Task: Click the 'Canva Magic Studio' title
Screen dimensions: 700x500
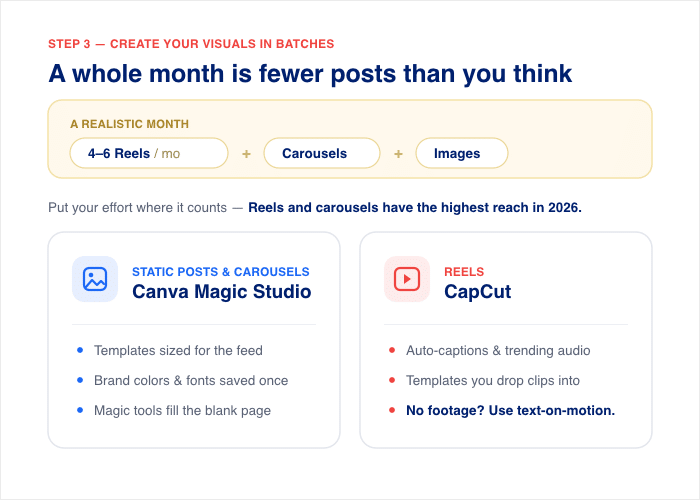Action: [x=221, y=292]
